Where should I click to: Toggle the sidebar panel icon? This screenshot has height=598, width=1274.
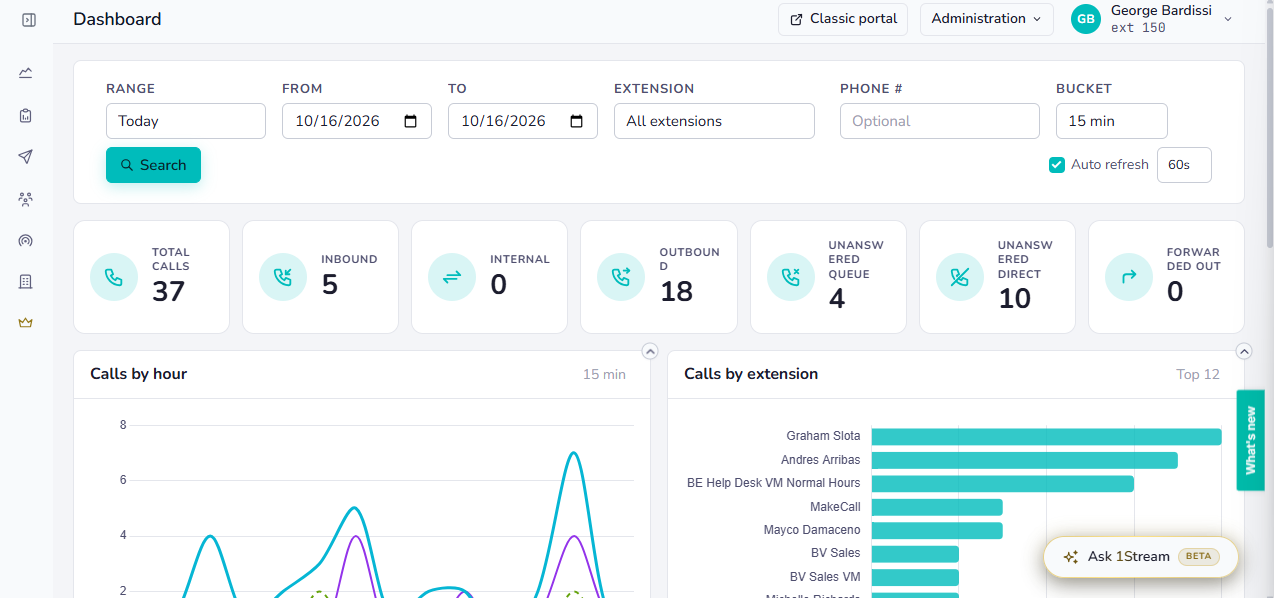point(28,20)
